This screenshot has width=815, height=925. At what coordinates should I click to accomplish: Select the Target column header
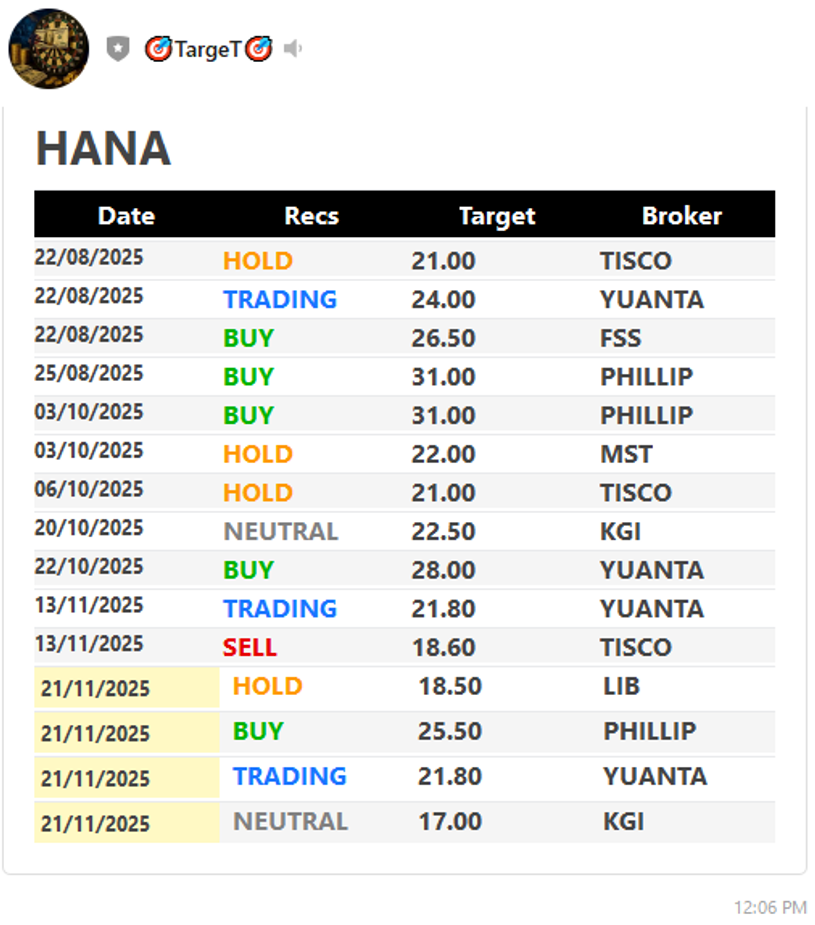coord(497,216)
